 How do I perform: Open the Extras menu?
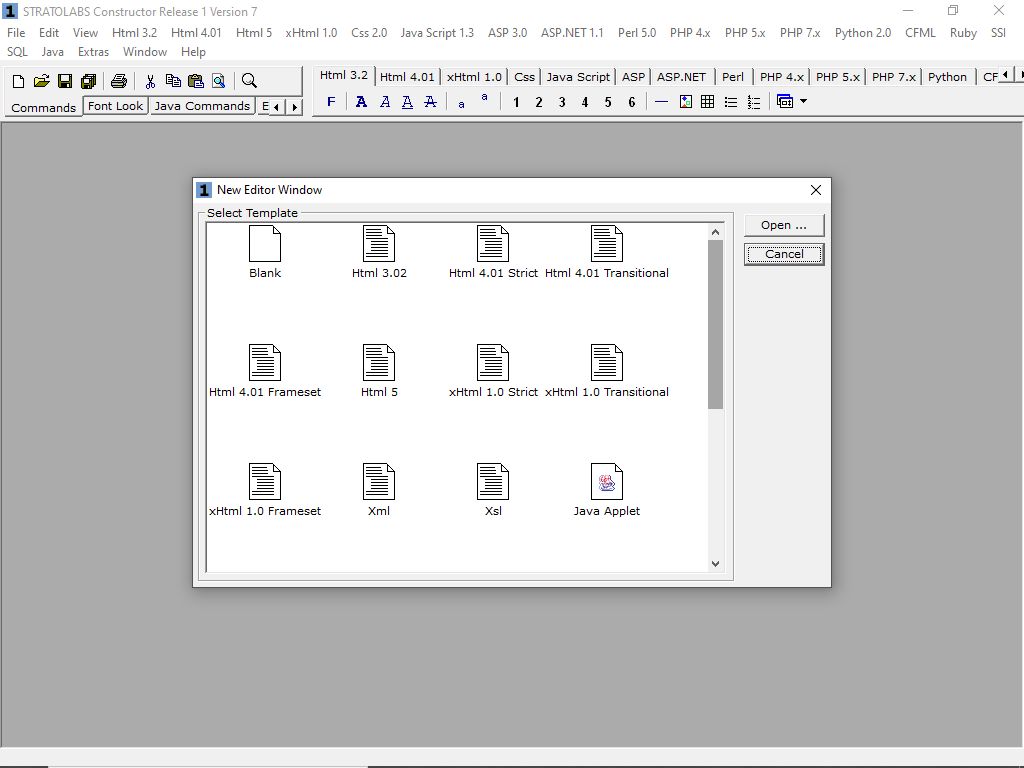93,52
